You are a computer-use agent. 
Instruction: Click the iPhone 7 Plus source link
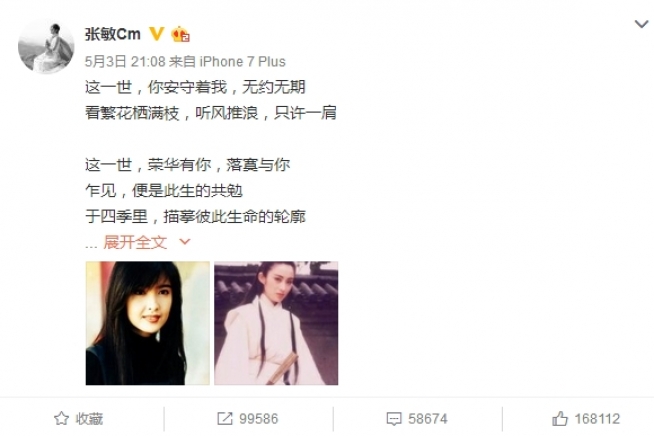[242, 62]
